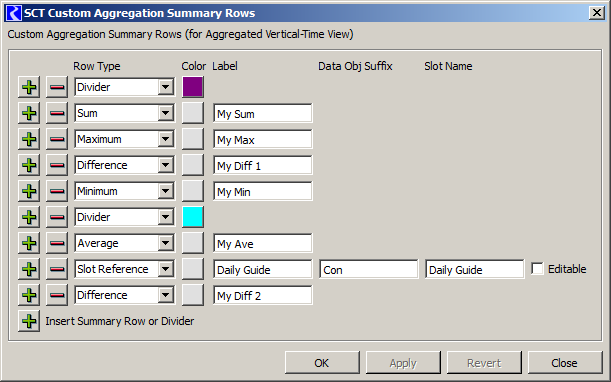
Task: Click the plus next to My Ave row
Action: 29,243
